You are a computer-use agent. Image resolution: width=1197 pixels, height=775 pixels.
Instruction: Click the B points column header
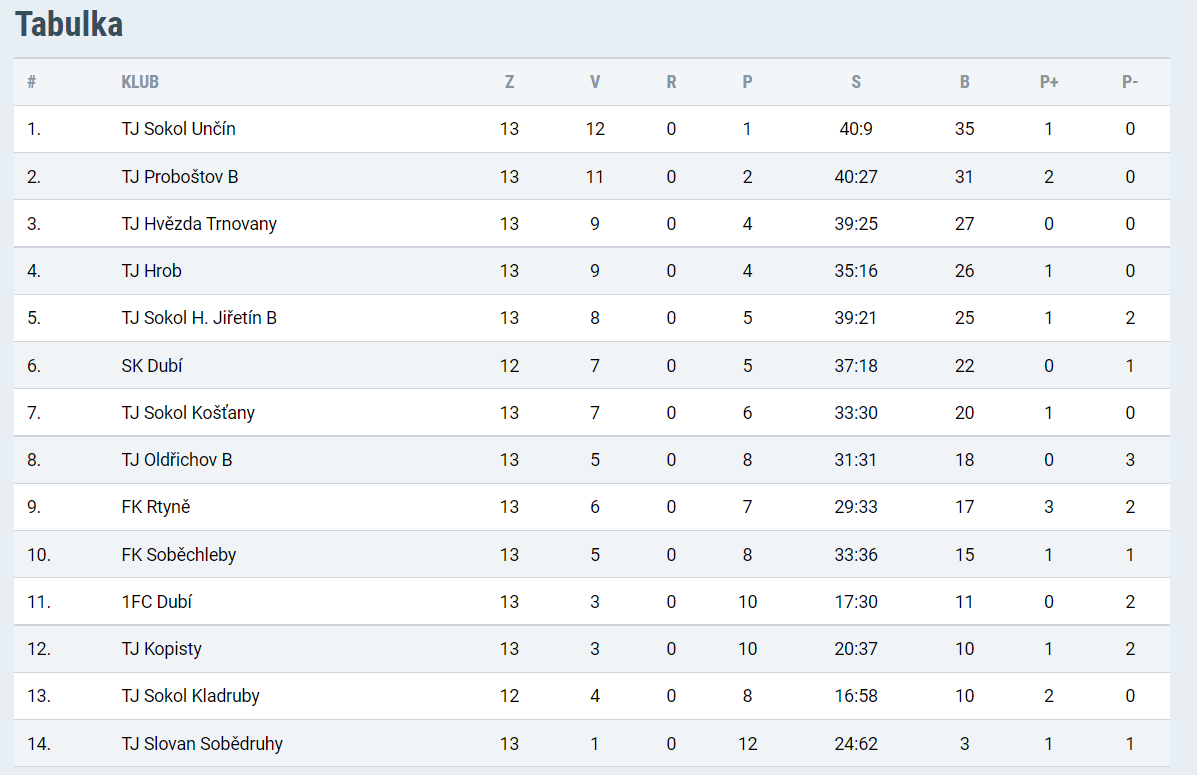pos(964,82)
